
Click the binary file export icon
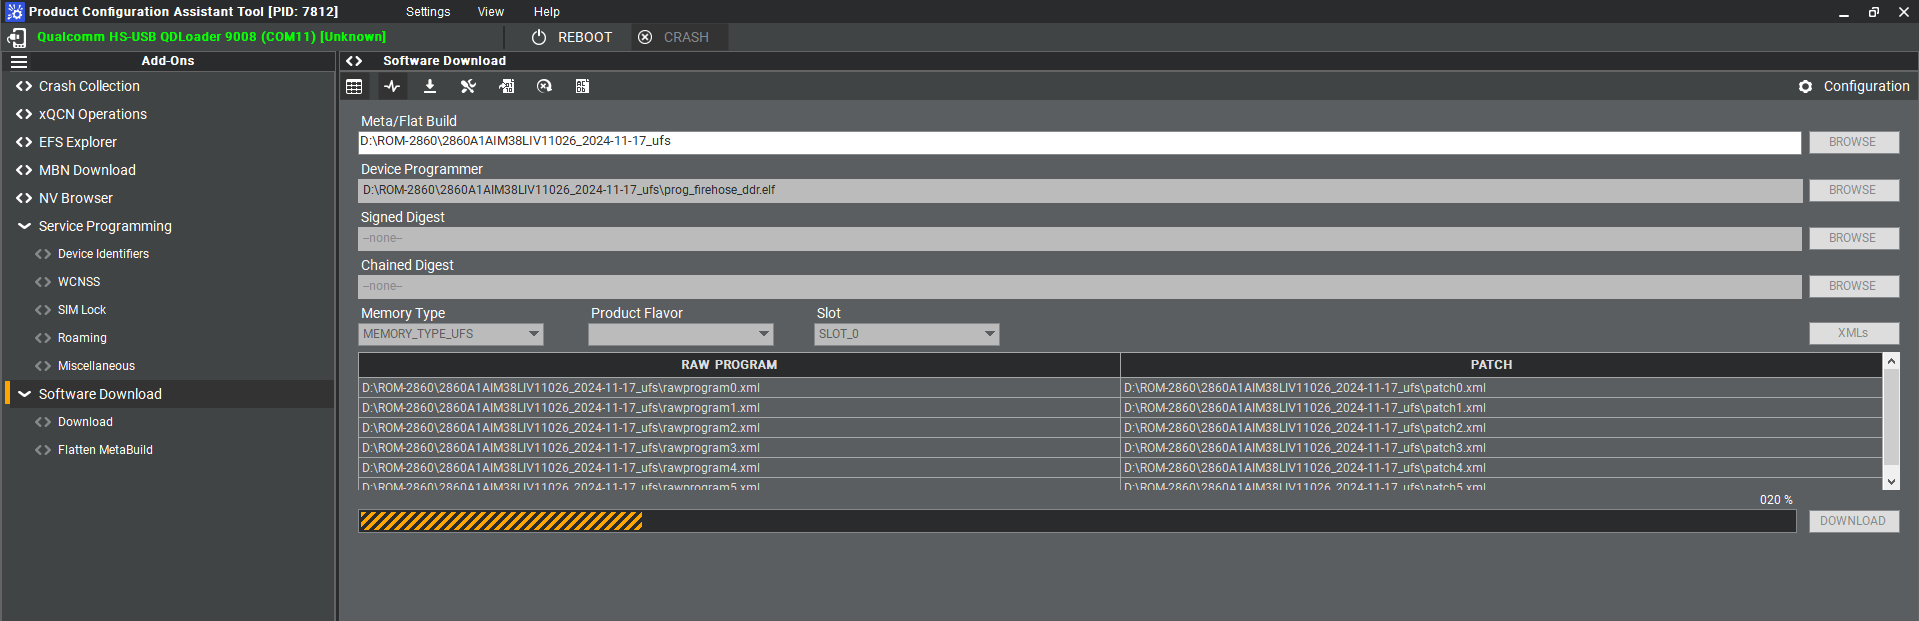click(x=507, y=87)
